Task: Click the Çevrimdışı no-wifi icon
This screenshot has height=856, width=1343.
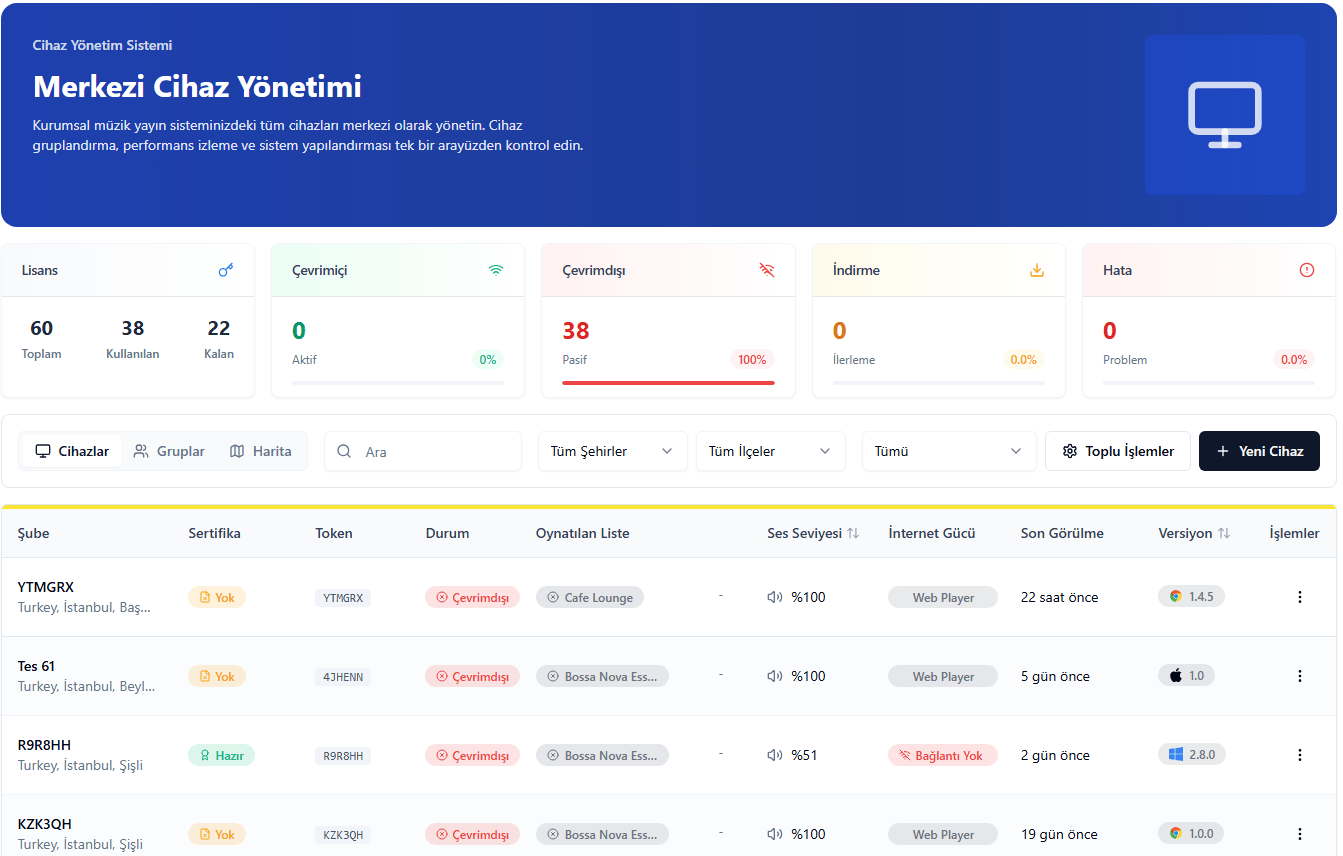Action: pyautogui.click(x=767, y=270)
